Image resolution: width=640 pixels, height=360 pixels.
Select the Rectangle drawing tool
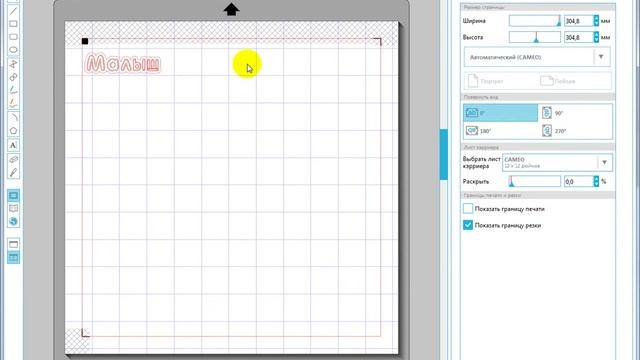pyautogui.click(x=13, y=24)
